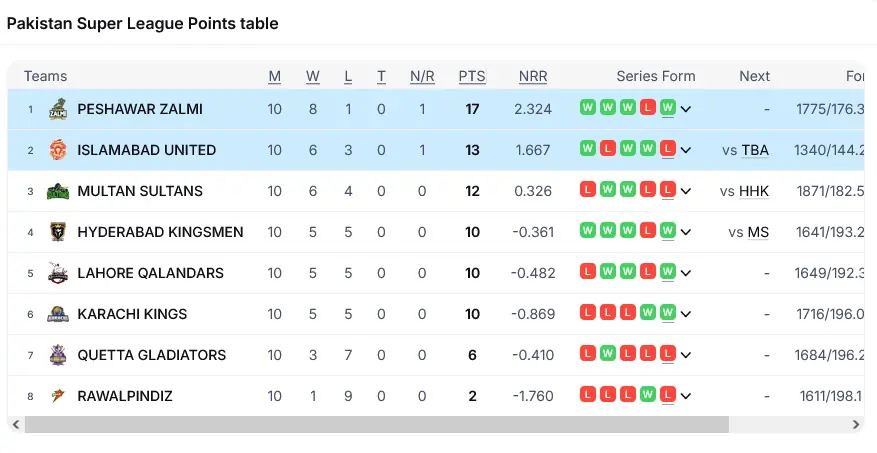Click the Rawalpindiz team logo
The image size is (877, 453).
pyautogui.click(x=57, y=396)
